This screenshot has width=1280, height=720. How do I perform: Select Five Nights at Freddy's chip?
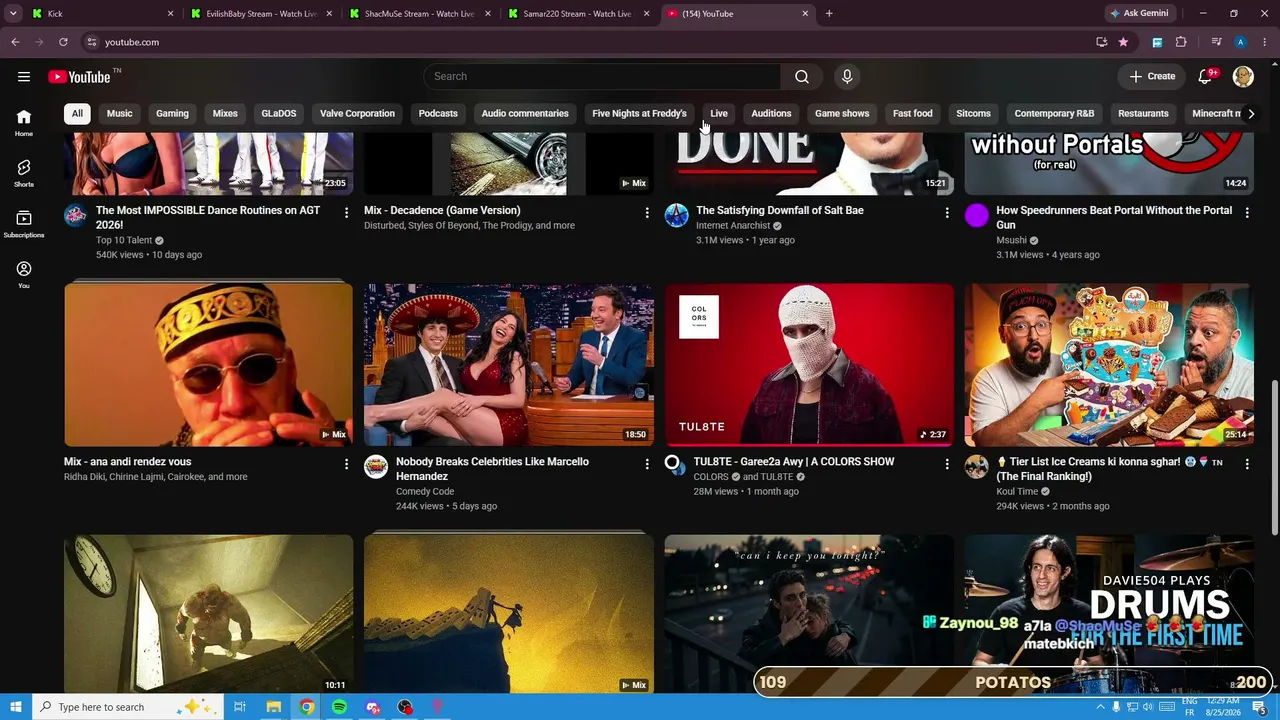tap(640, 113)
